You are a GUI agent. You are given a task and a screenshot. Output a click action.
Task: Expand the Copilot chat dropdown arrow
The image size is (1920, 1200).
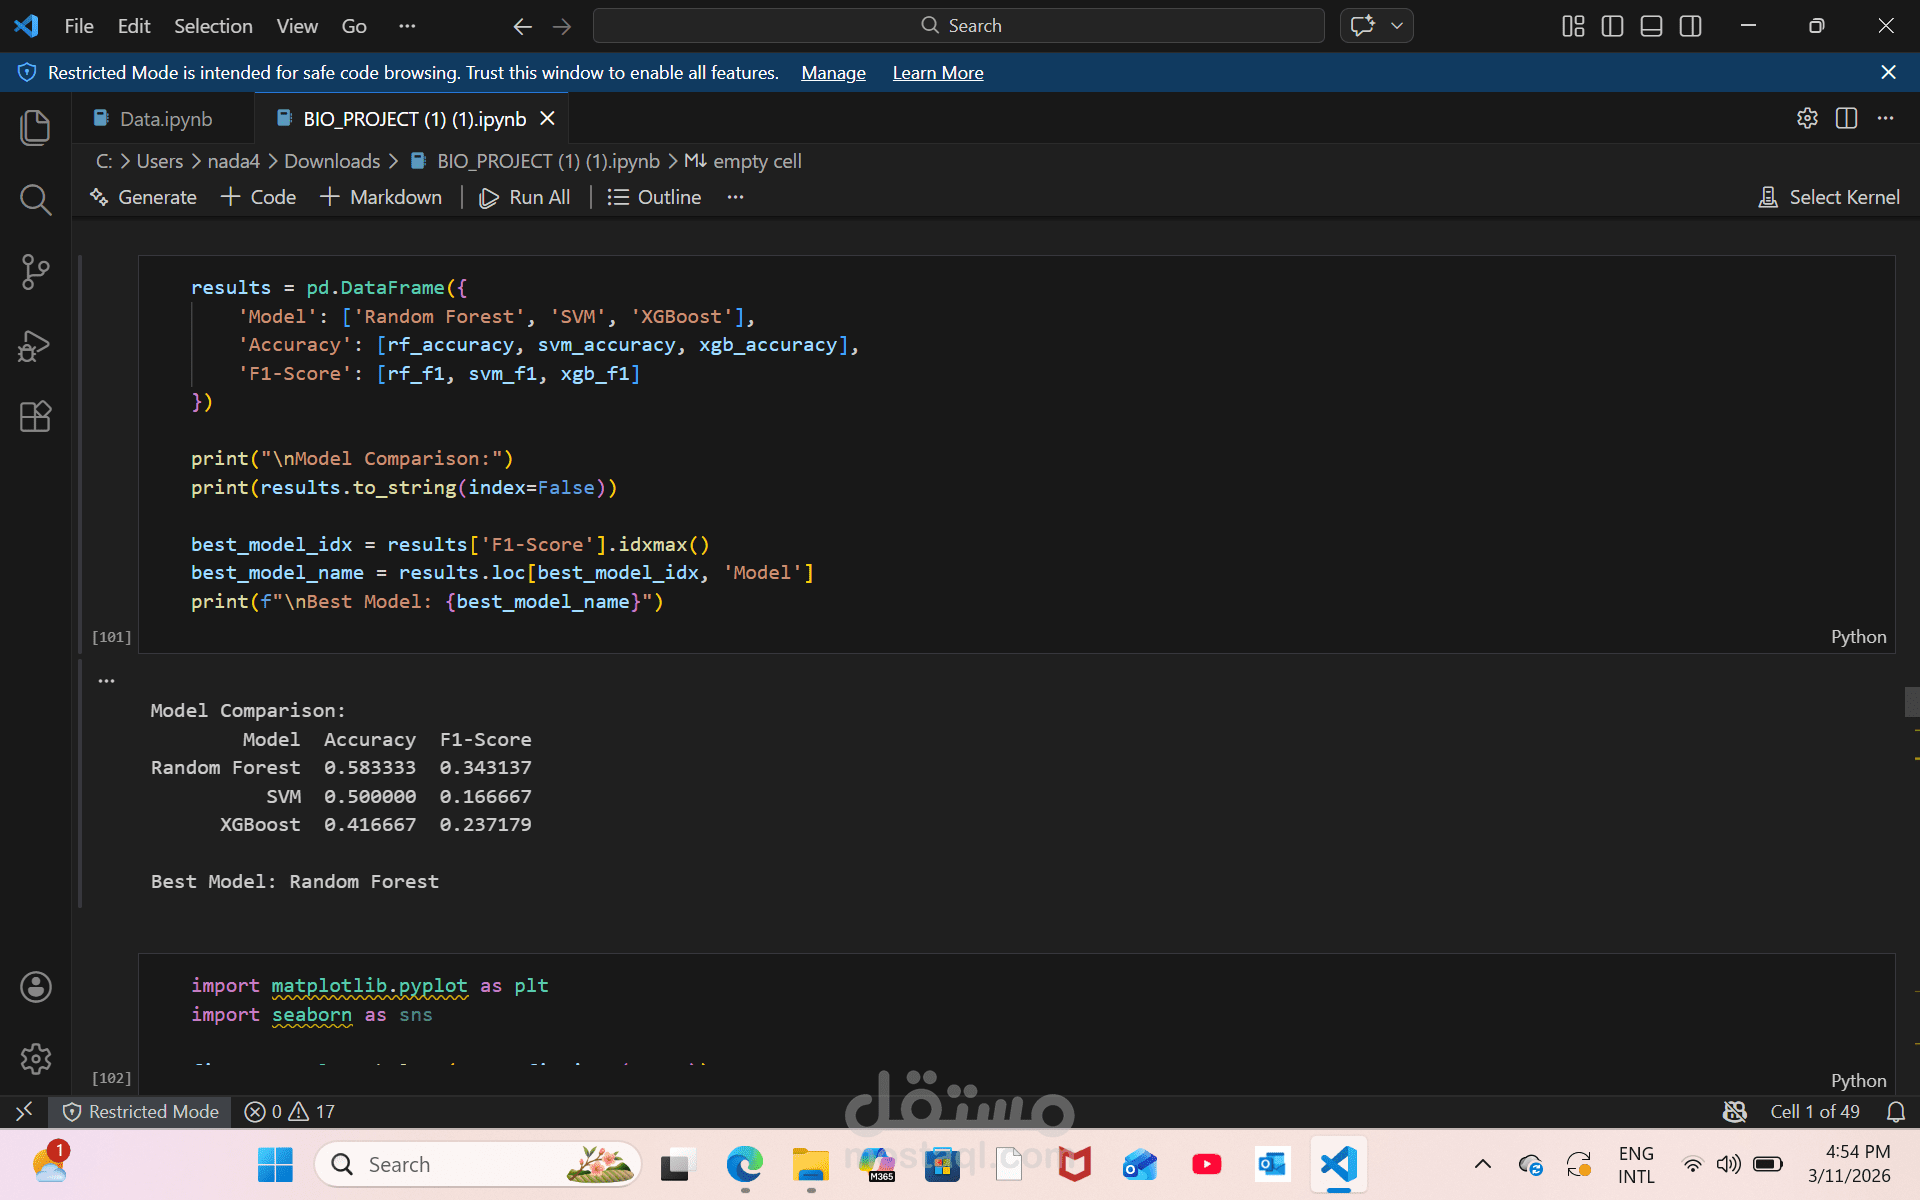pyautogui.click(x=1397, y=26)
